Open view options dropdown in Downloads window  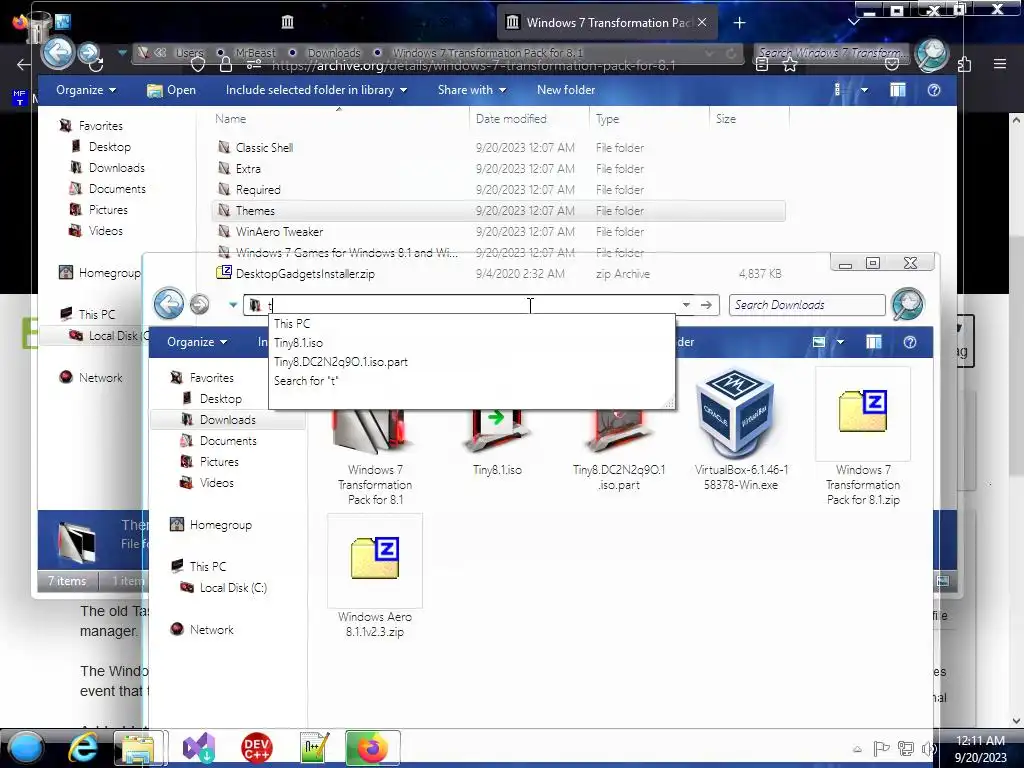click(840, 342)
